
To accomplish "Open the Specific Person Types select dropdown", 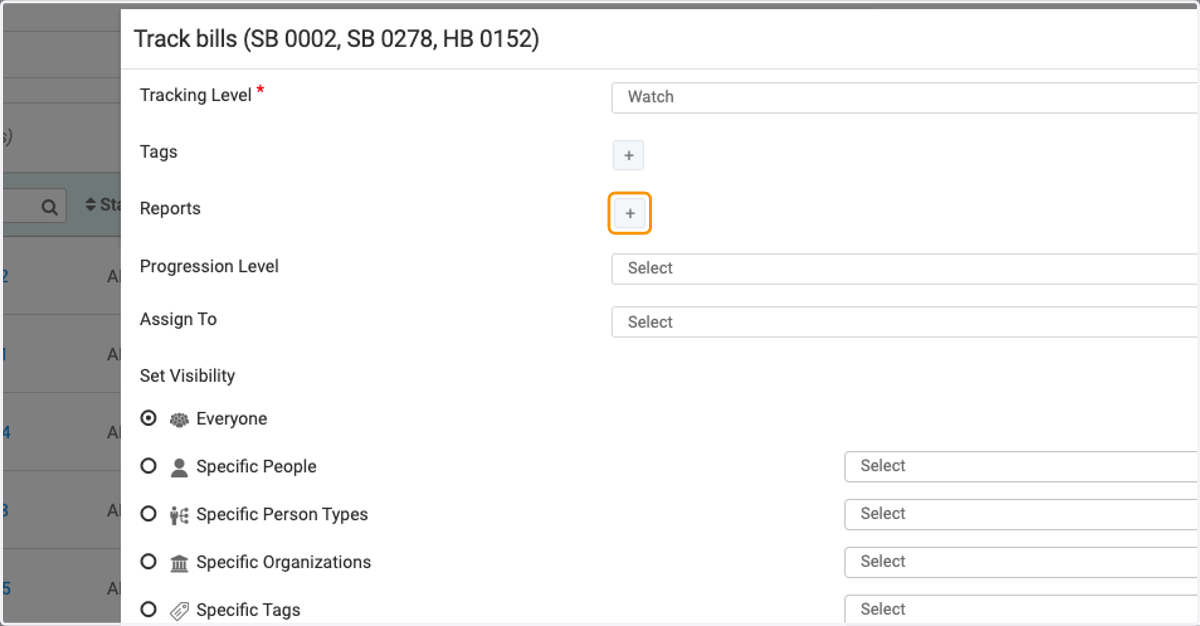I will click(x=1022, y=514).
